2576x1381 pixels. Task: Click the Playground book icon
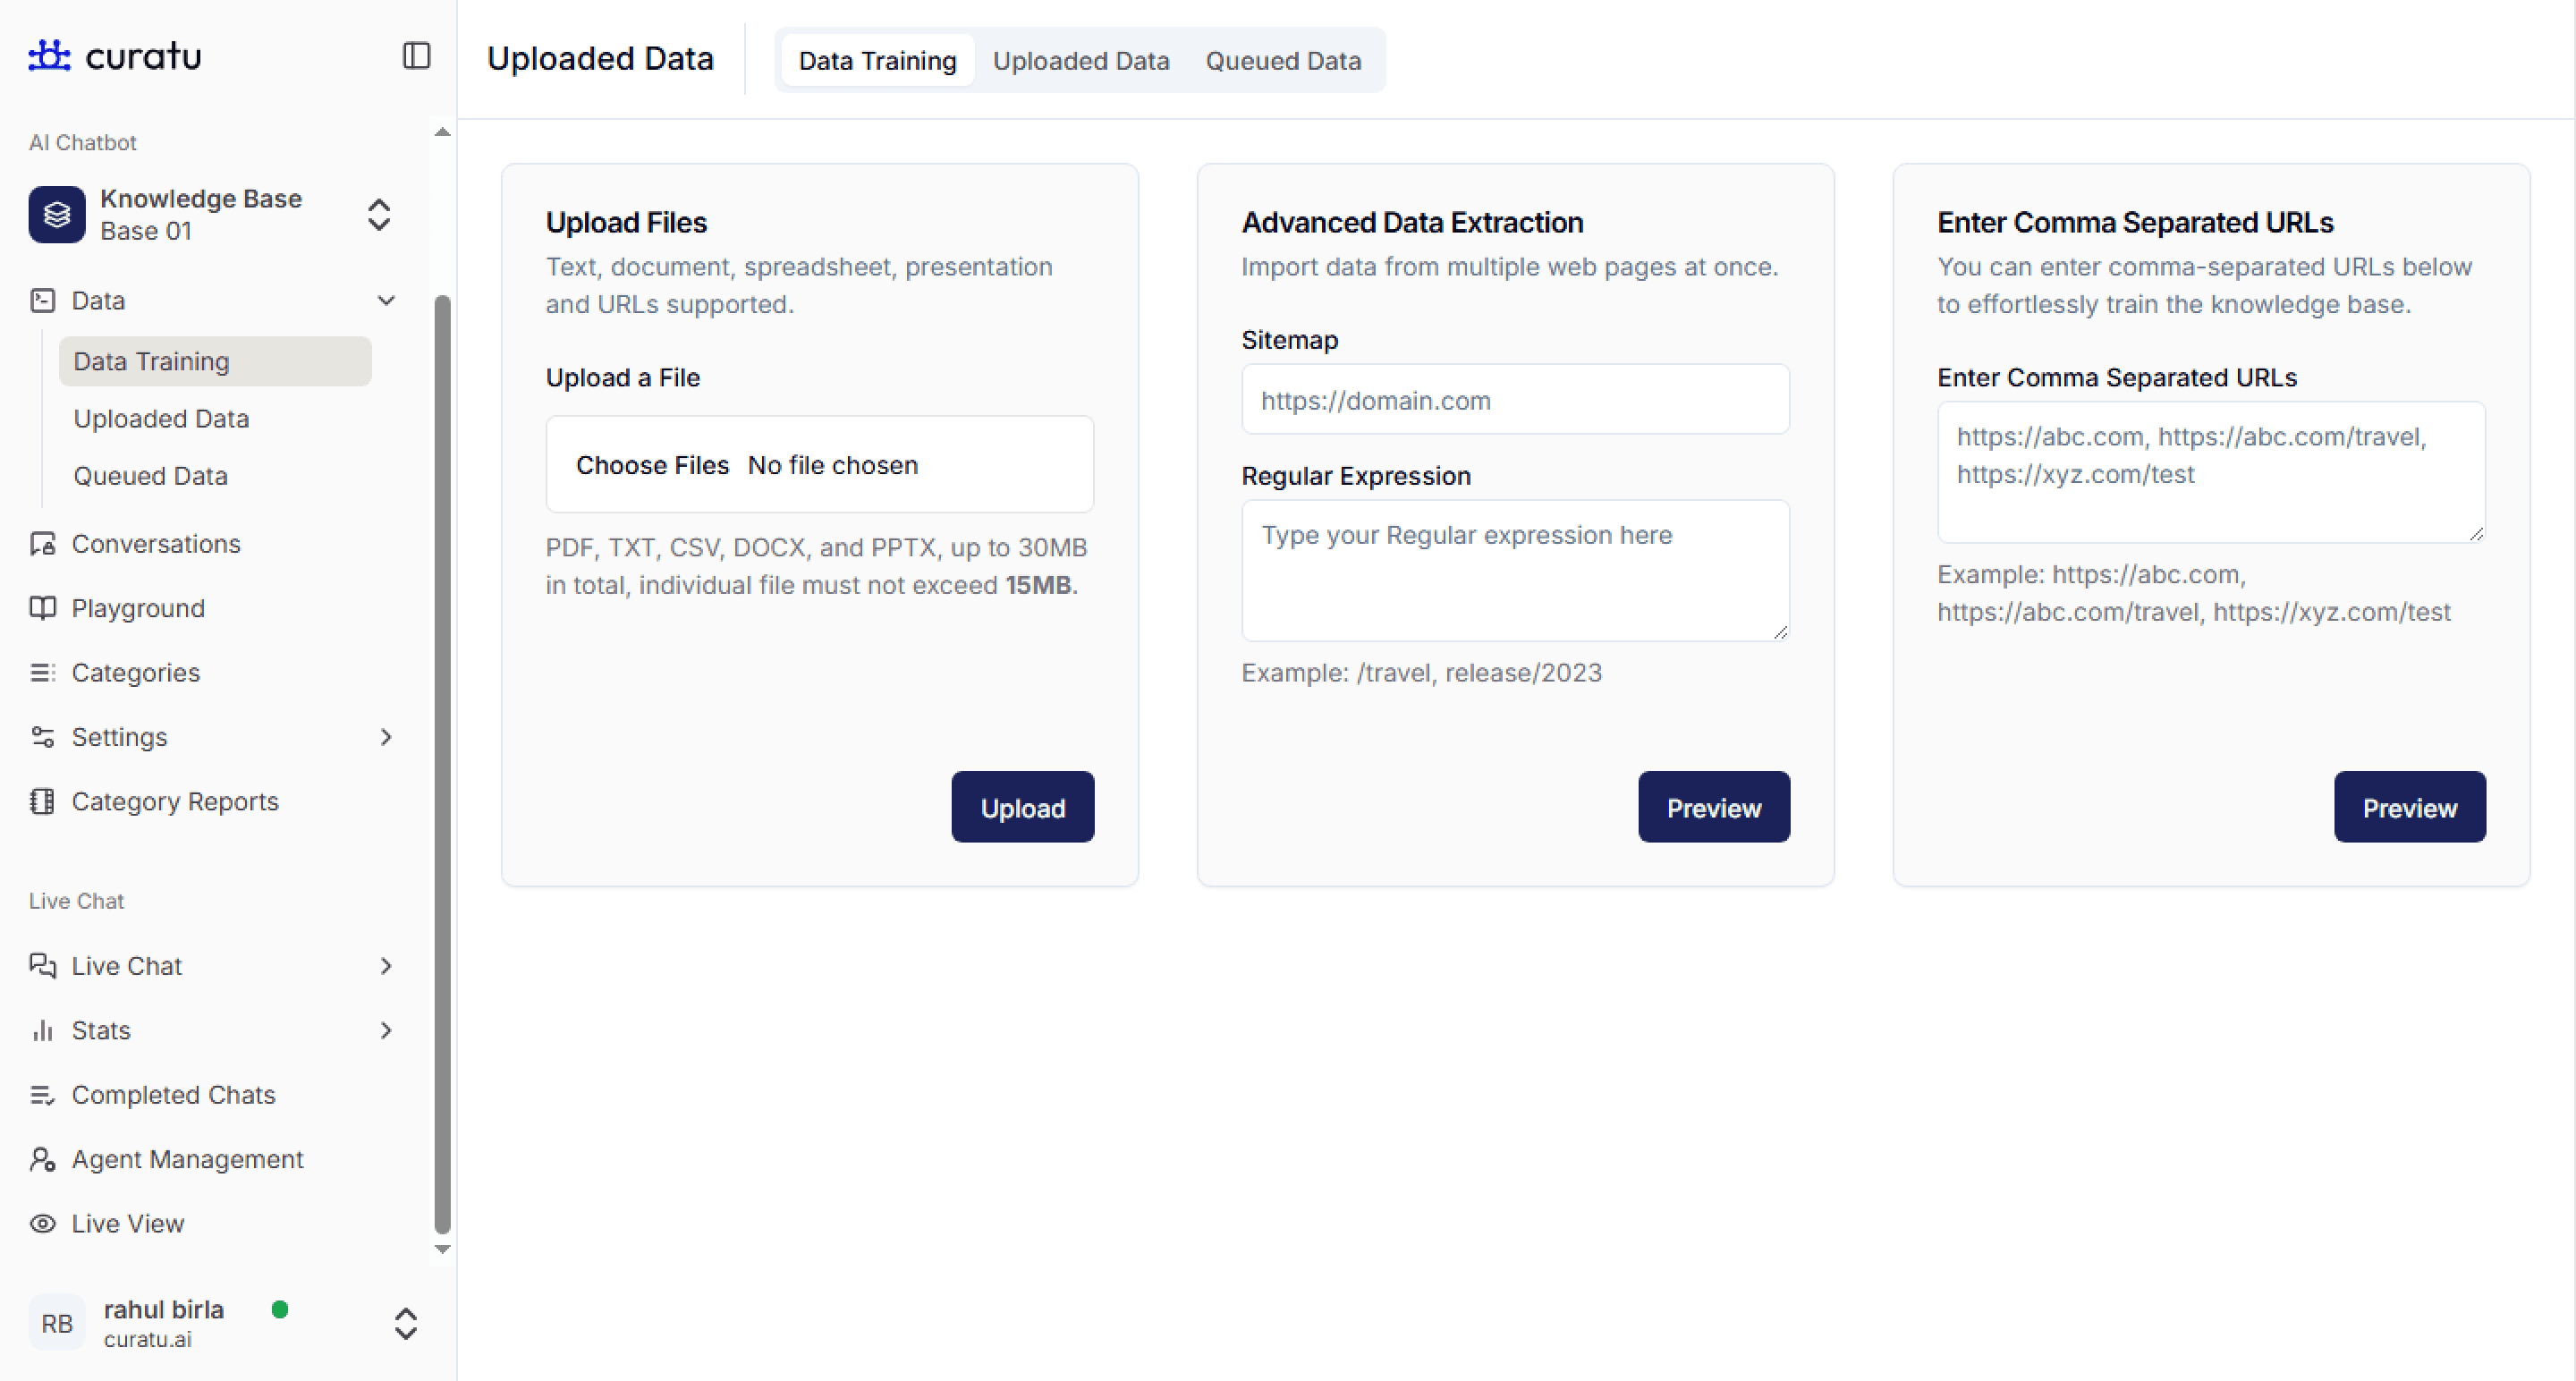point(42,608)
